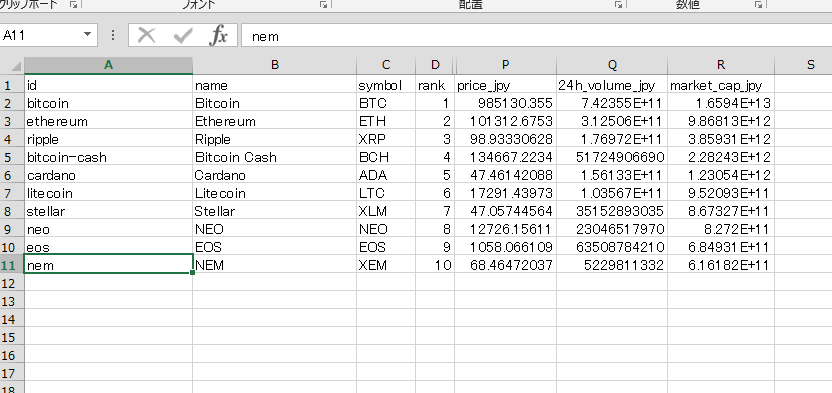Click the Enter checkmark formula bar icon
Viewport: 832px width, 393px height.
[x=183, y=36]
